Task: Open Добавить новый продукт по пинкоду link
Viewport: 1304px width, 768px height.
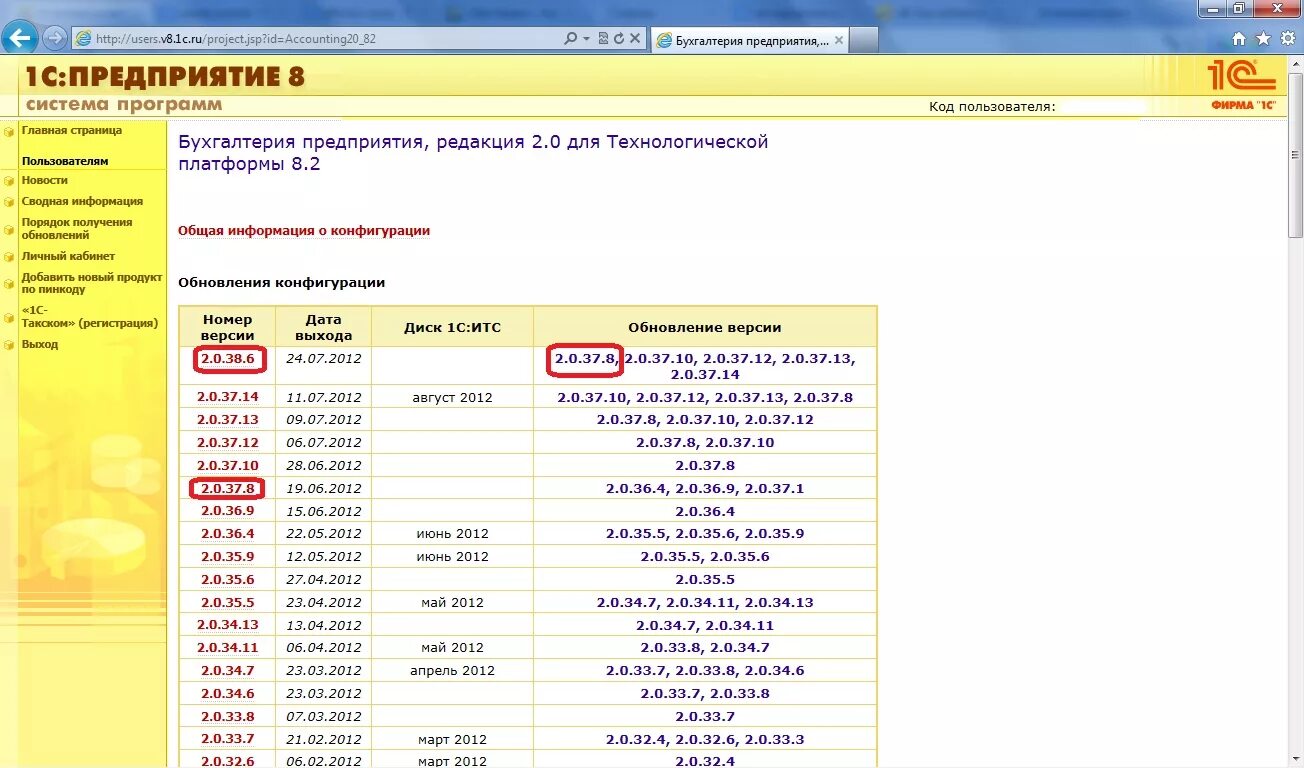Action: 92,283
